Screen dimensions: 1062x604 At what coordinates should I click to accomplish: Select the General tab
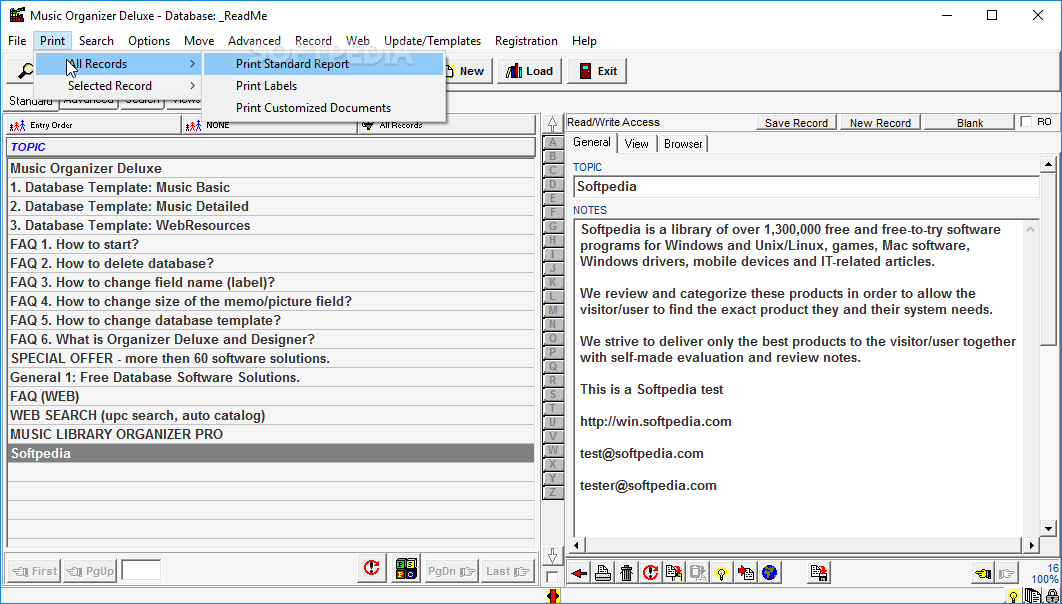click(591, 142)
